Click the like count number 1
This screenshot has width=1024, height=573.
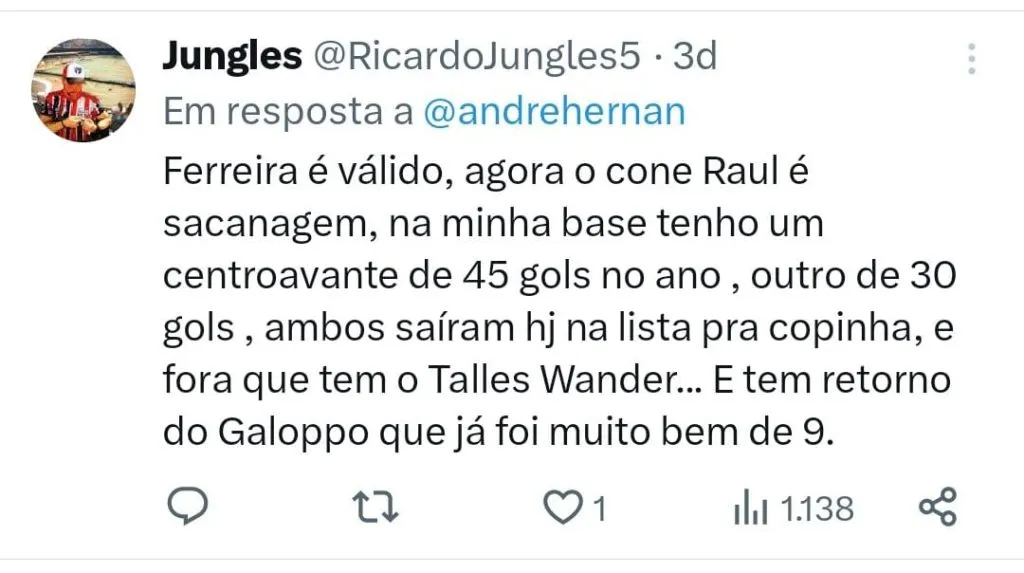pyautogui.click(x=600, y=509)
